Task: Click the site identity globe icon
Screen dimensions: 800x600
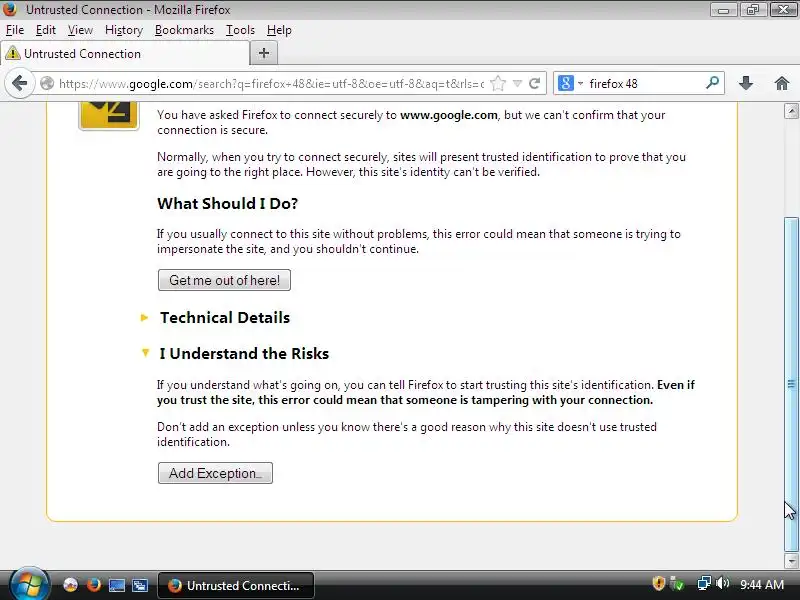Action: coord(47,83)
